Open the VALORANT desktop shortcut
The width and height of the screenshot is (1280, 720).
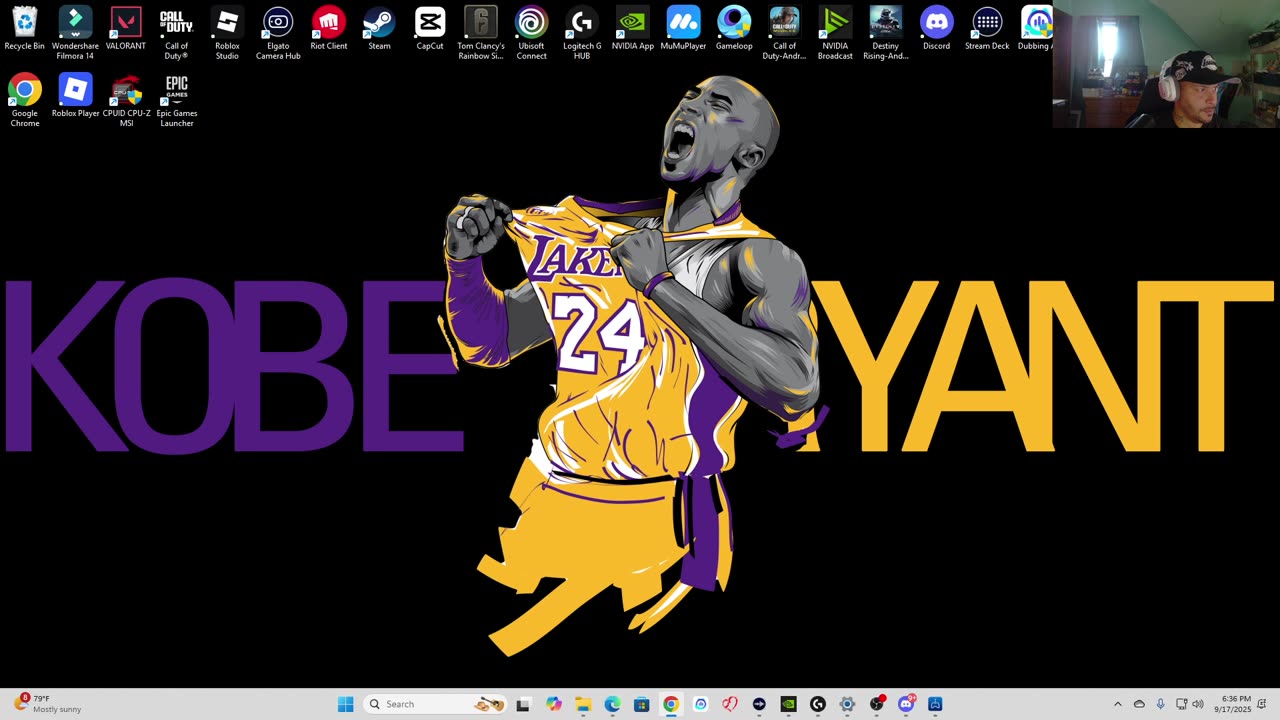pos(126,28)
